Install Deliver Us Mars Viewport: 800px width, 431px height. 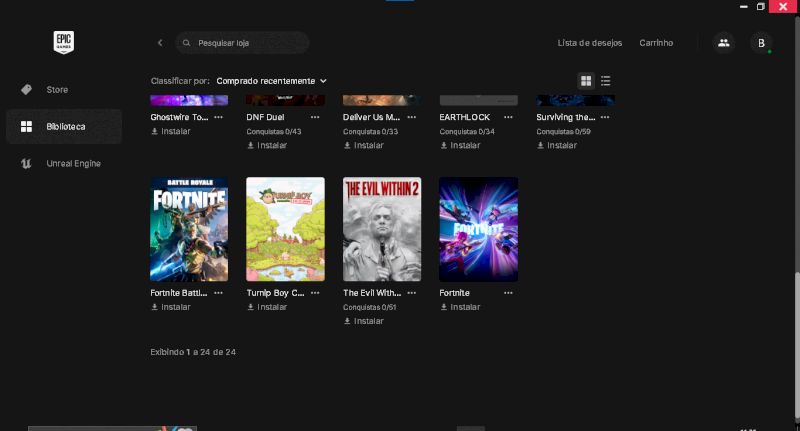364,145
